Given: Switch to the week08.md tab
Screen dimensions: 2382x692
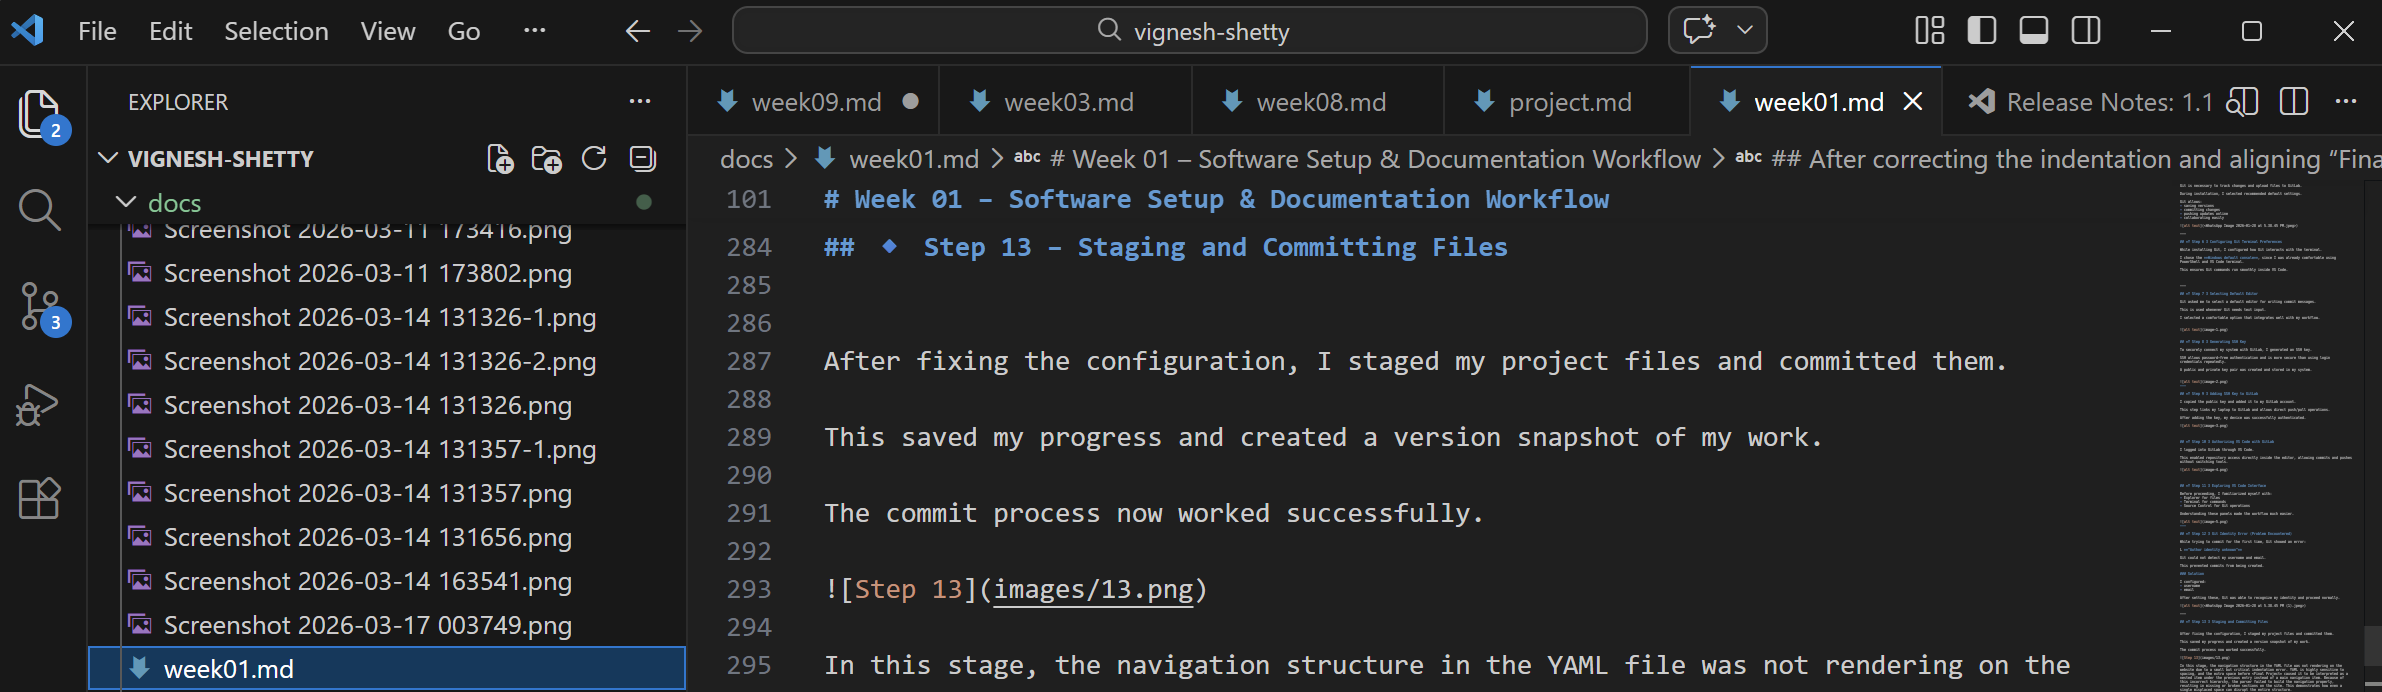Looking at the screenshot, I should tap(1320, 102).
